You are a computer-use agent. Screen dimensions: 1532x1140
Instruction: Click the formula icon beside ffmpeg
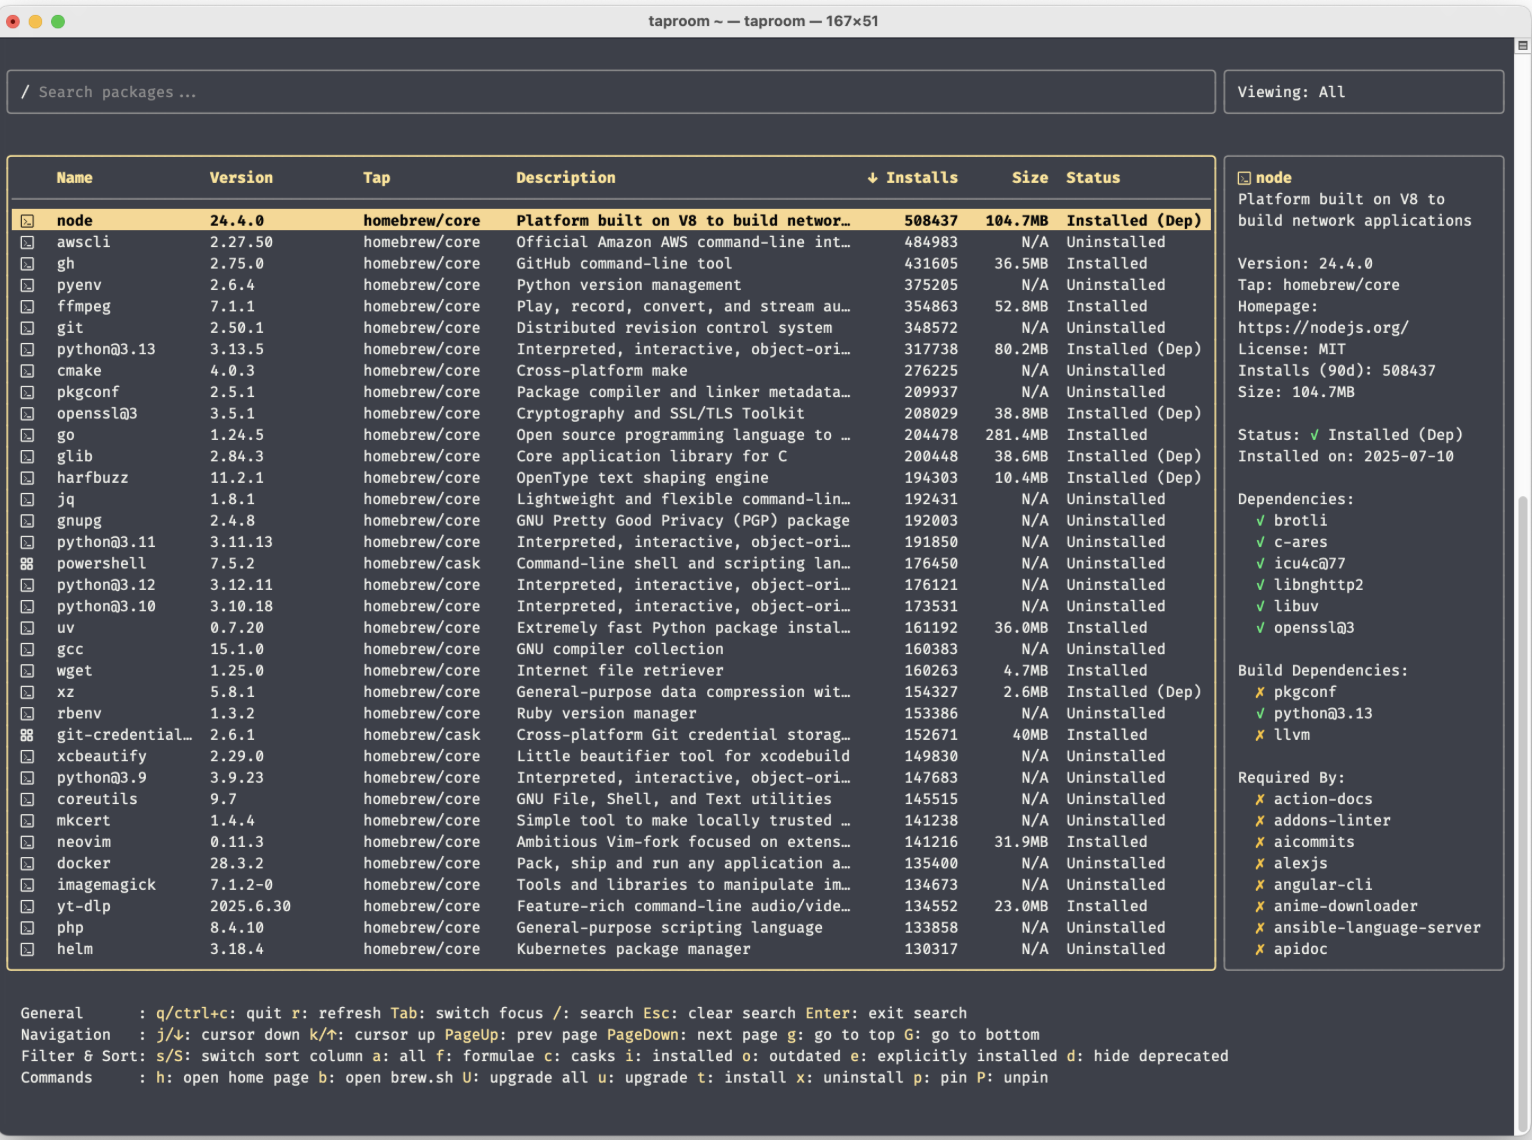pyautogui.click(x=27, y=307)
